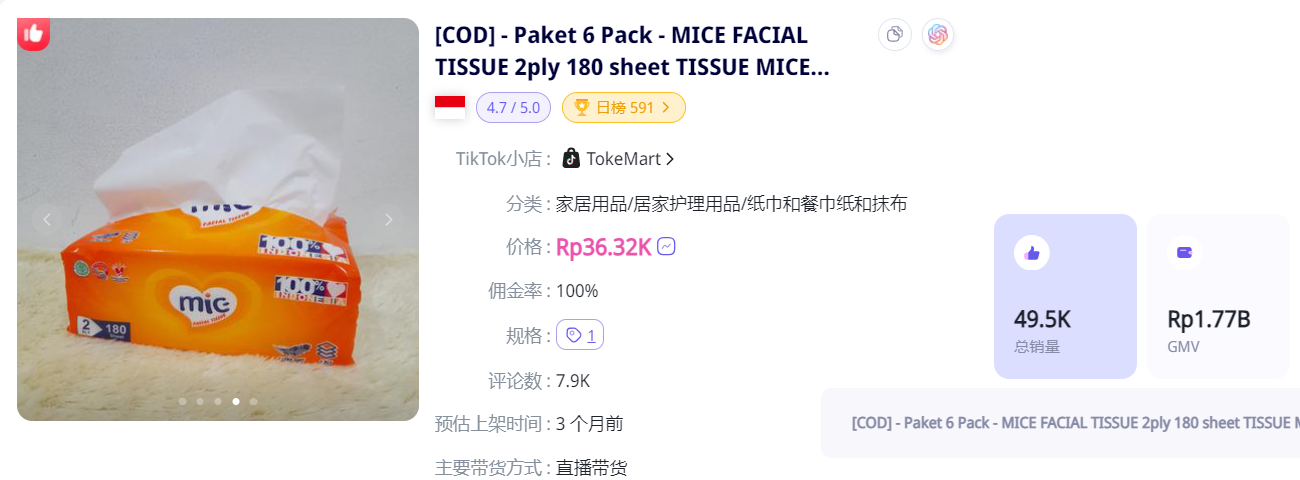
Task: Click the 4.7 / 5.0 rating badge
Action: (513, 107)
